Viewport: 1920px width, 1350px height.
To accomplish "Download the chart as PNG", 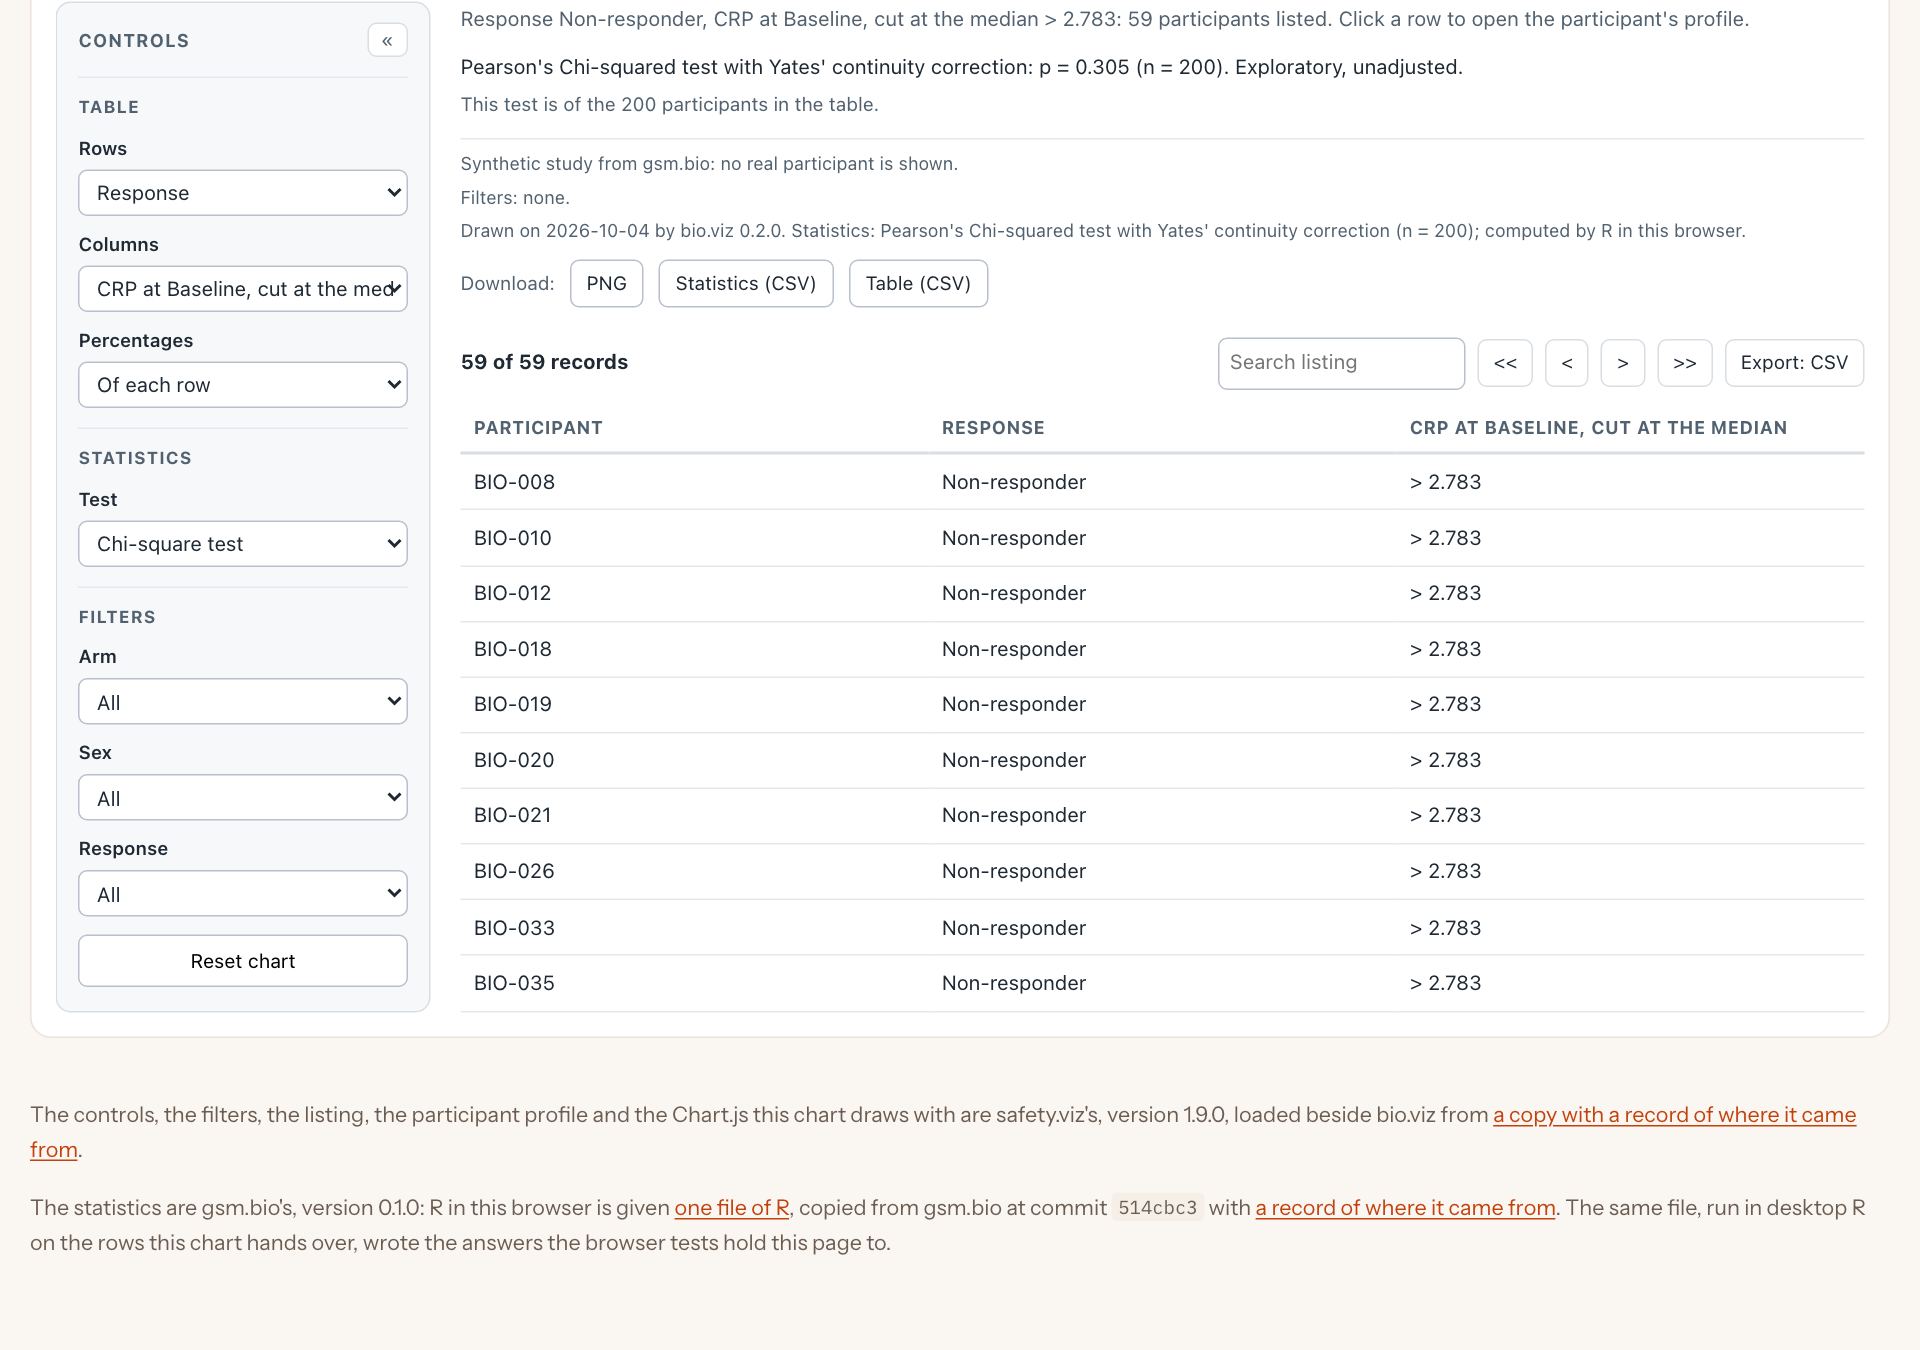I will 606,284.
